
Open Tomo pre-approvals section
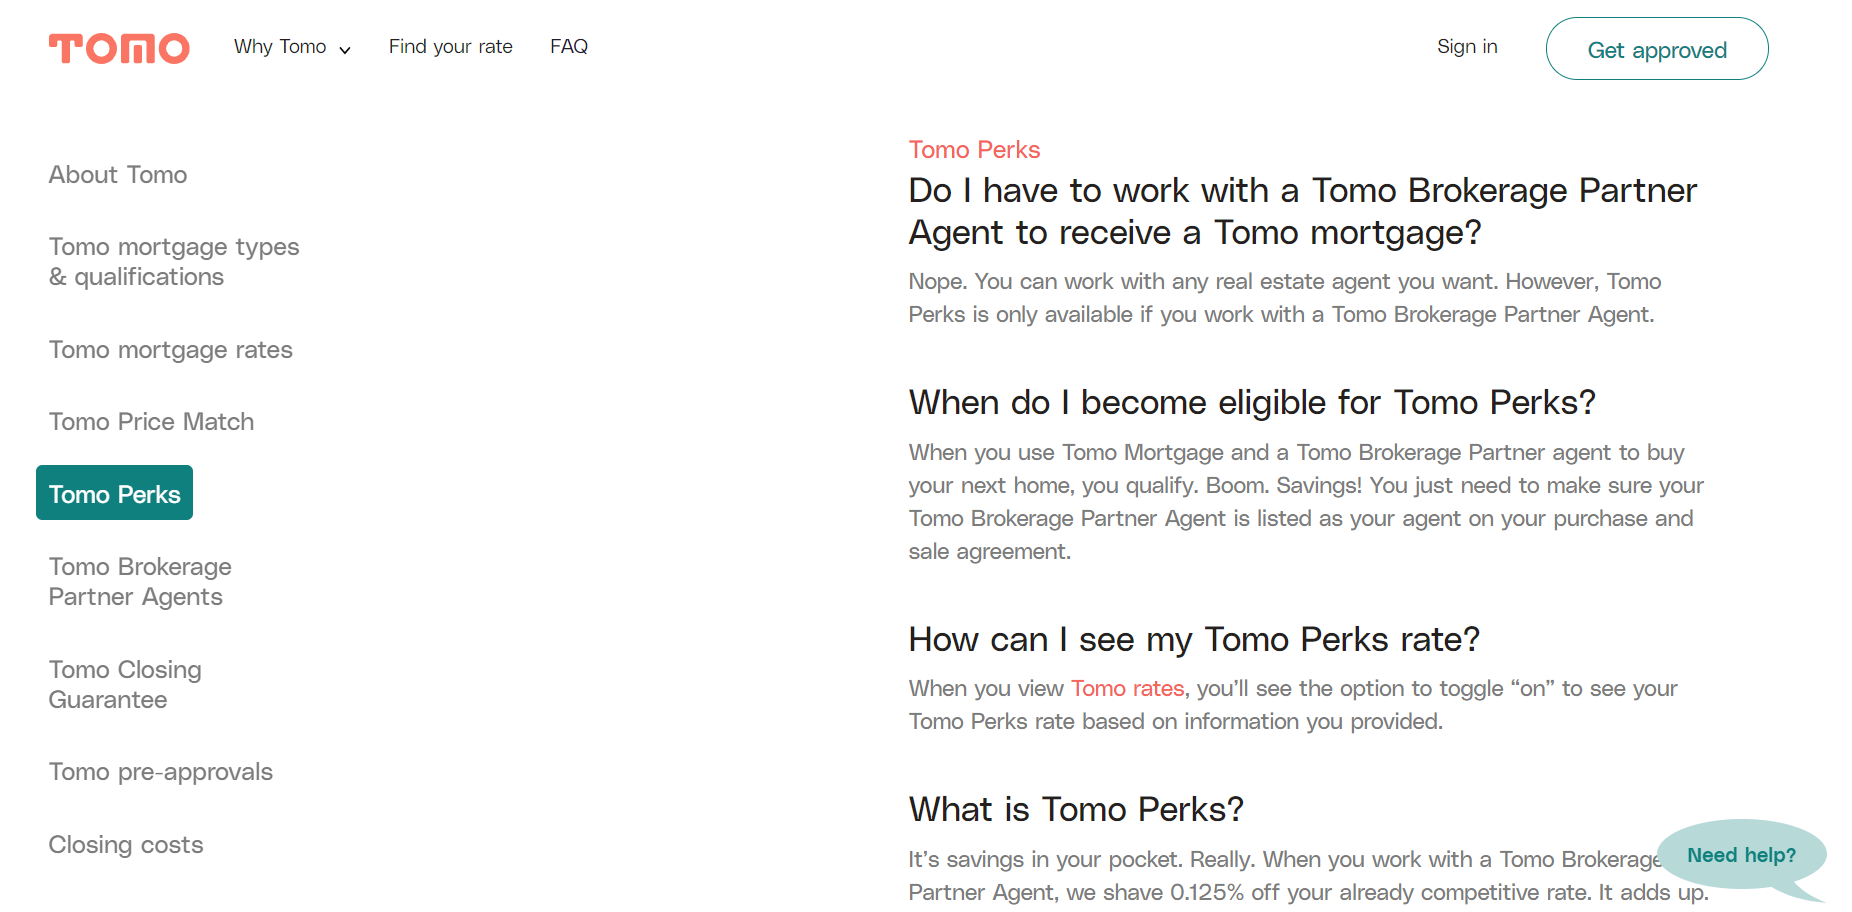(x=161, y=772)
